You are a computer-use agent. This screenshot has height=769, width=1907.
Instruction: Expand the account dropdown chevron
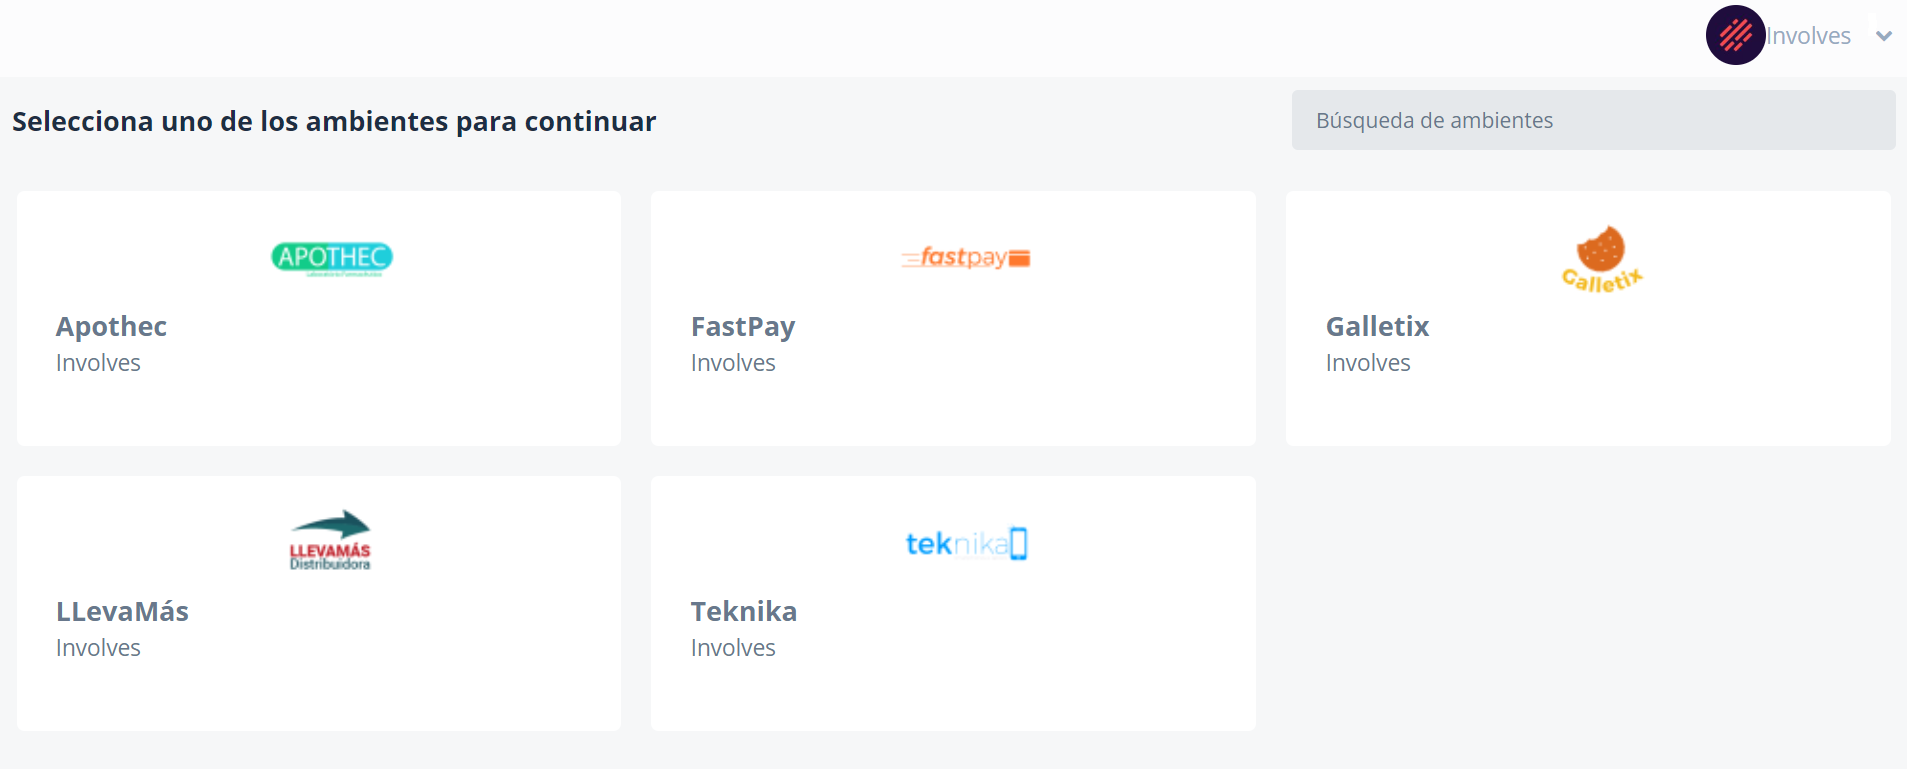[1884, 36]
